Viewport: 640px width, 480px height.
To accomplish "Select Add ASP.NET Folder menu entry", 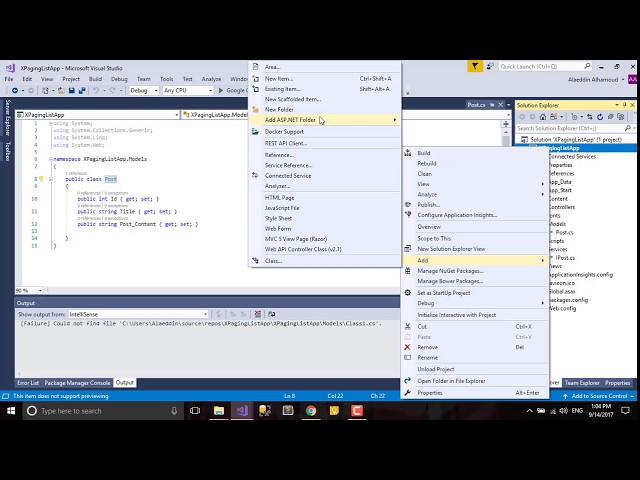I will coord(324,120).
